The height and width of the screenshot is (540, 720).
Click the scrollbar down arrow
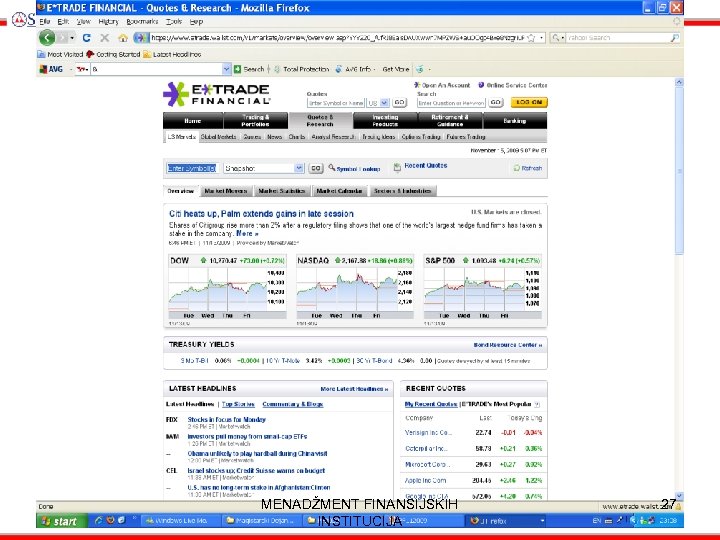pyautogui.click(x=679, y=496)
